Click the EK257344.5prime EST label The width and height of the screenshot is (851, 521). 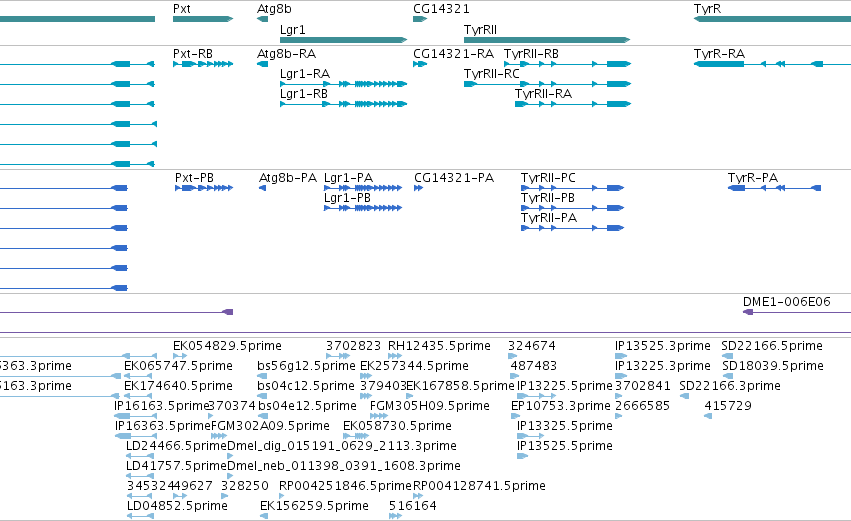click(414, 366)
